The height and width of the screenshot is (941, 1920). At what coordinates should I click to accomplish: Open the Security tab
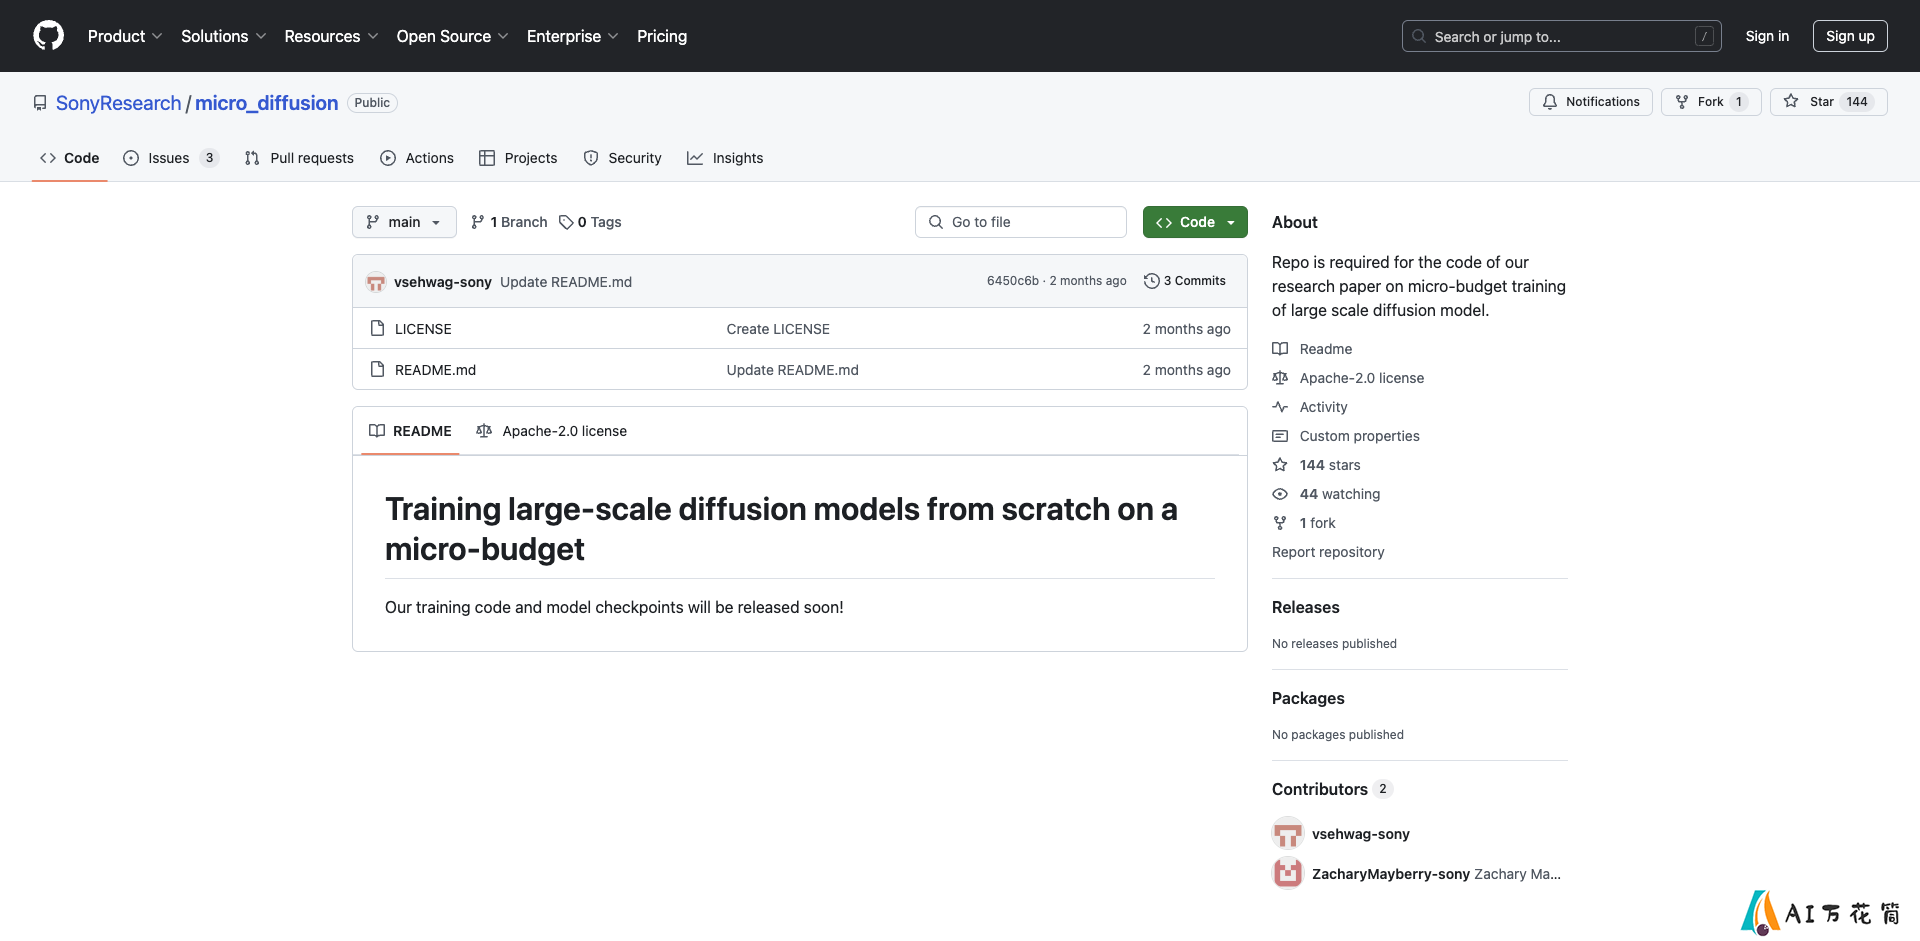tap(622, 158)
